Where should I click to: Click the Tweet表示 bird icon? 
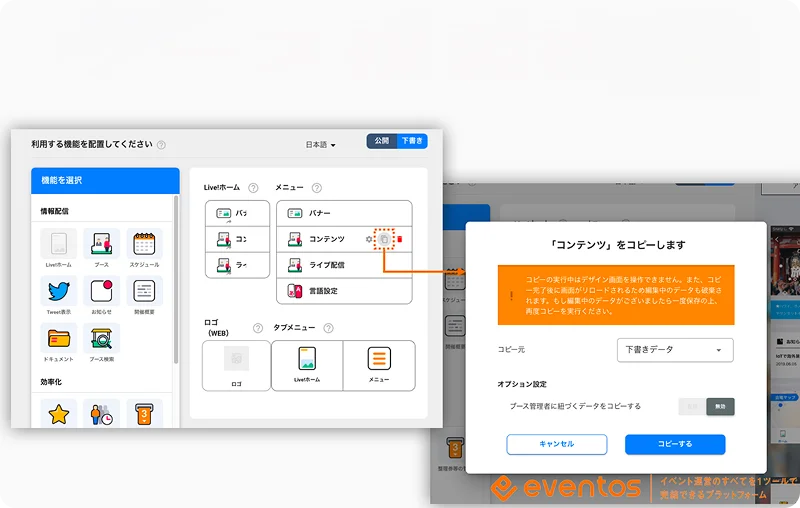[x=58, y=292]
